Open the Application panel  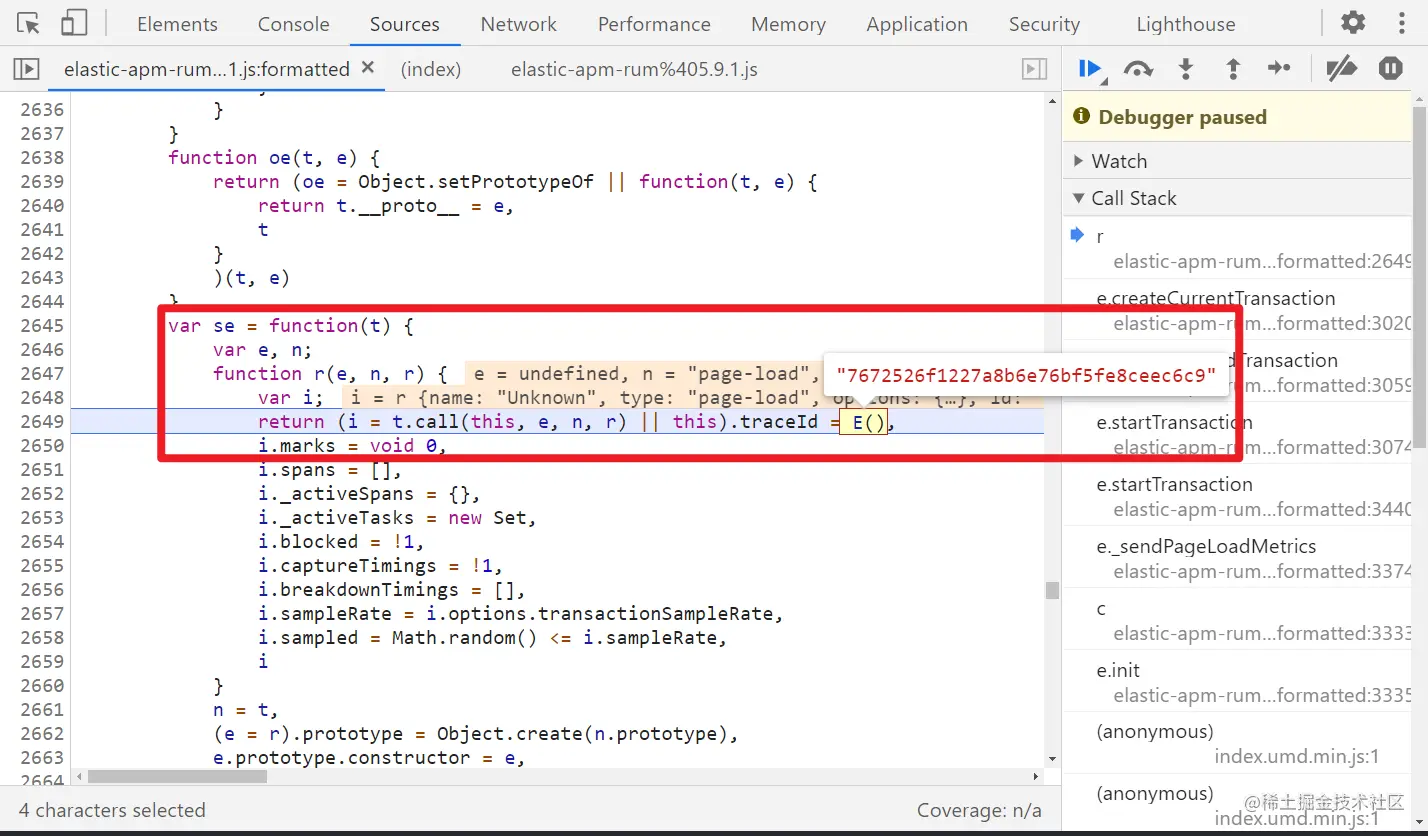917,24
